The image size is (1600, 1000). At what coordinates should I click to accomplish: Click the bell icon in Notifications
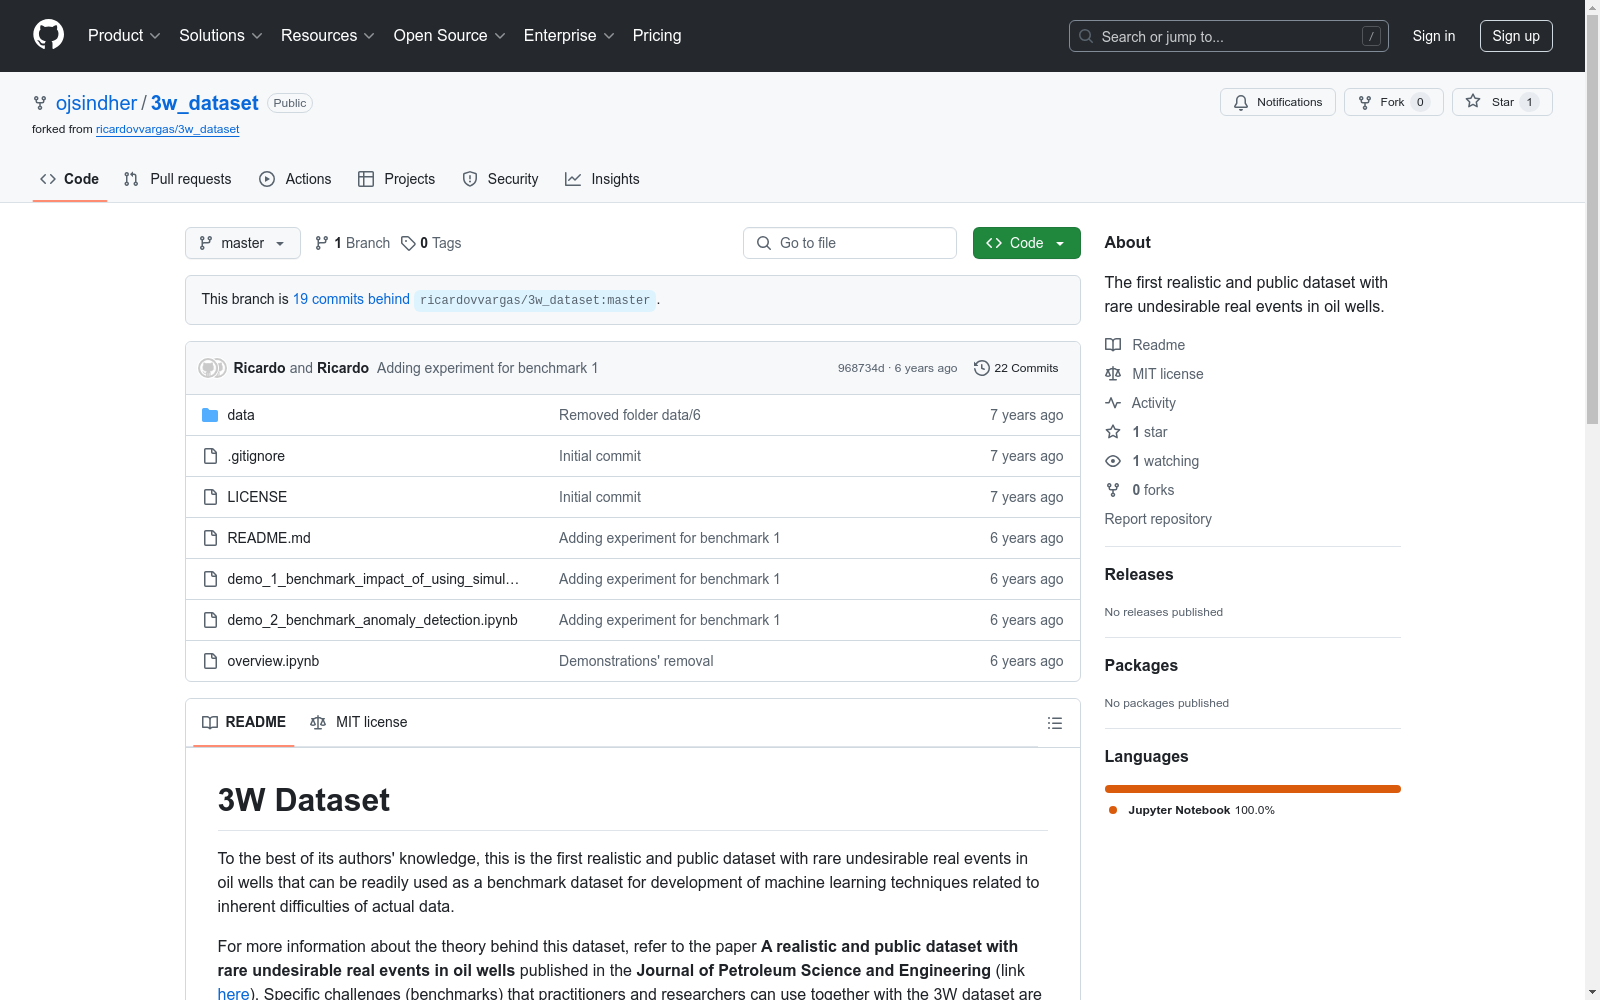(x=1241, y=102)
